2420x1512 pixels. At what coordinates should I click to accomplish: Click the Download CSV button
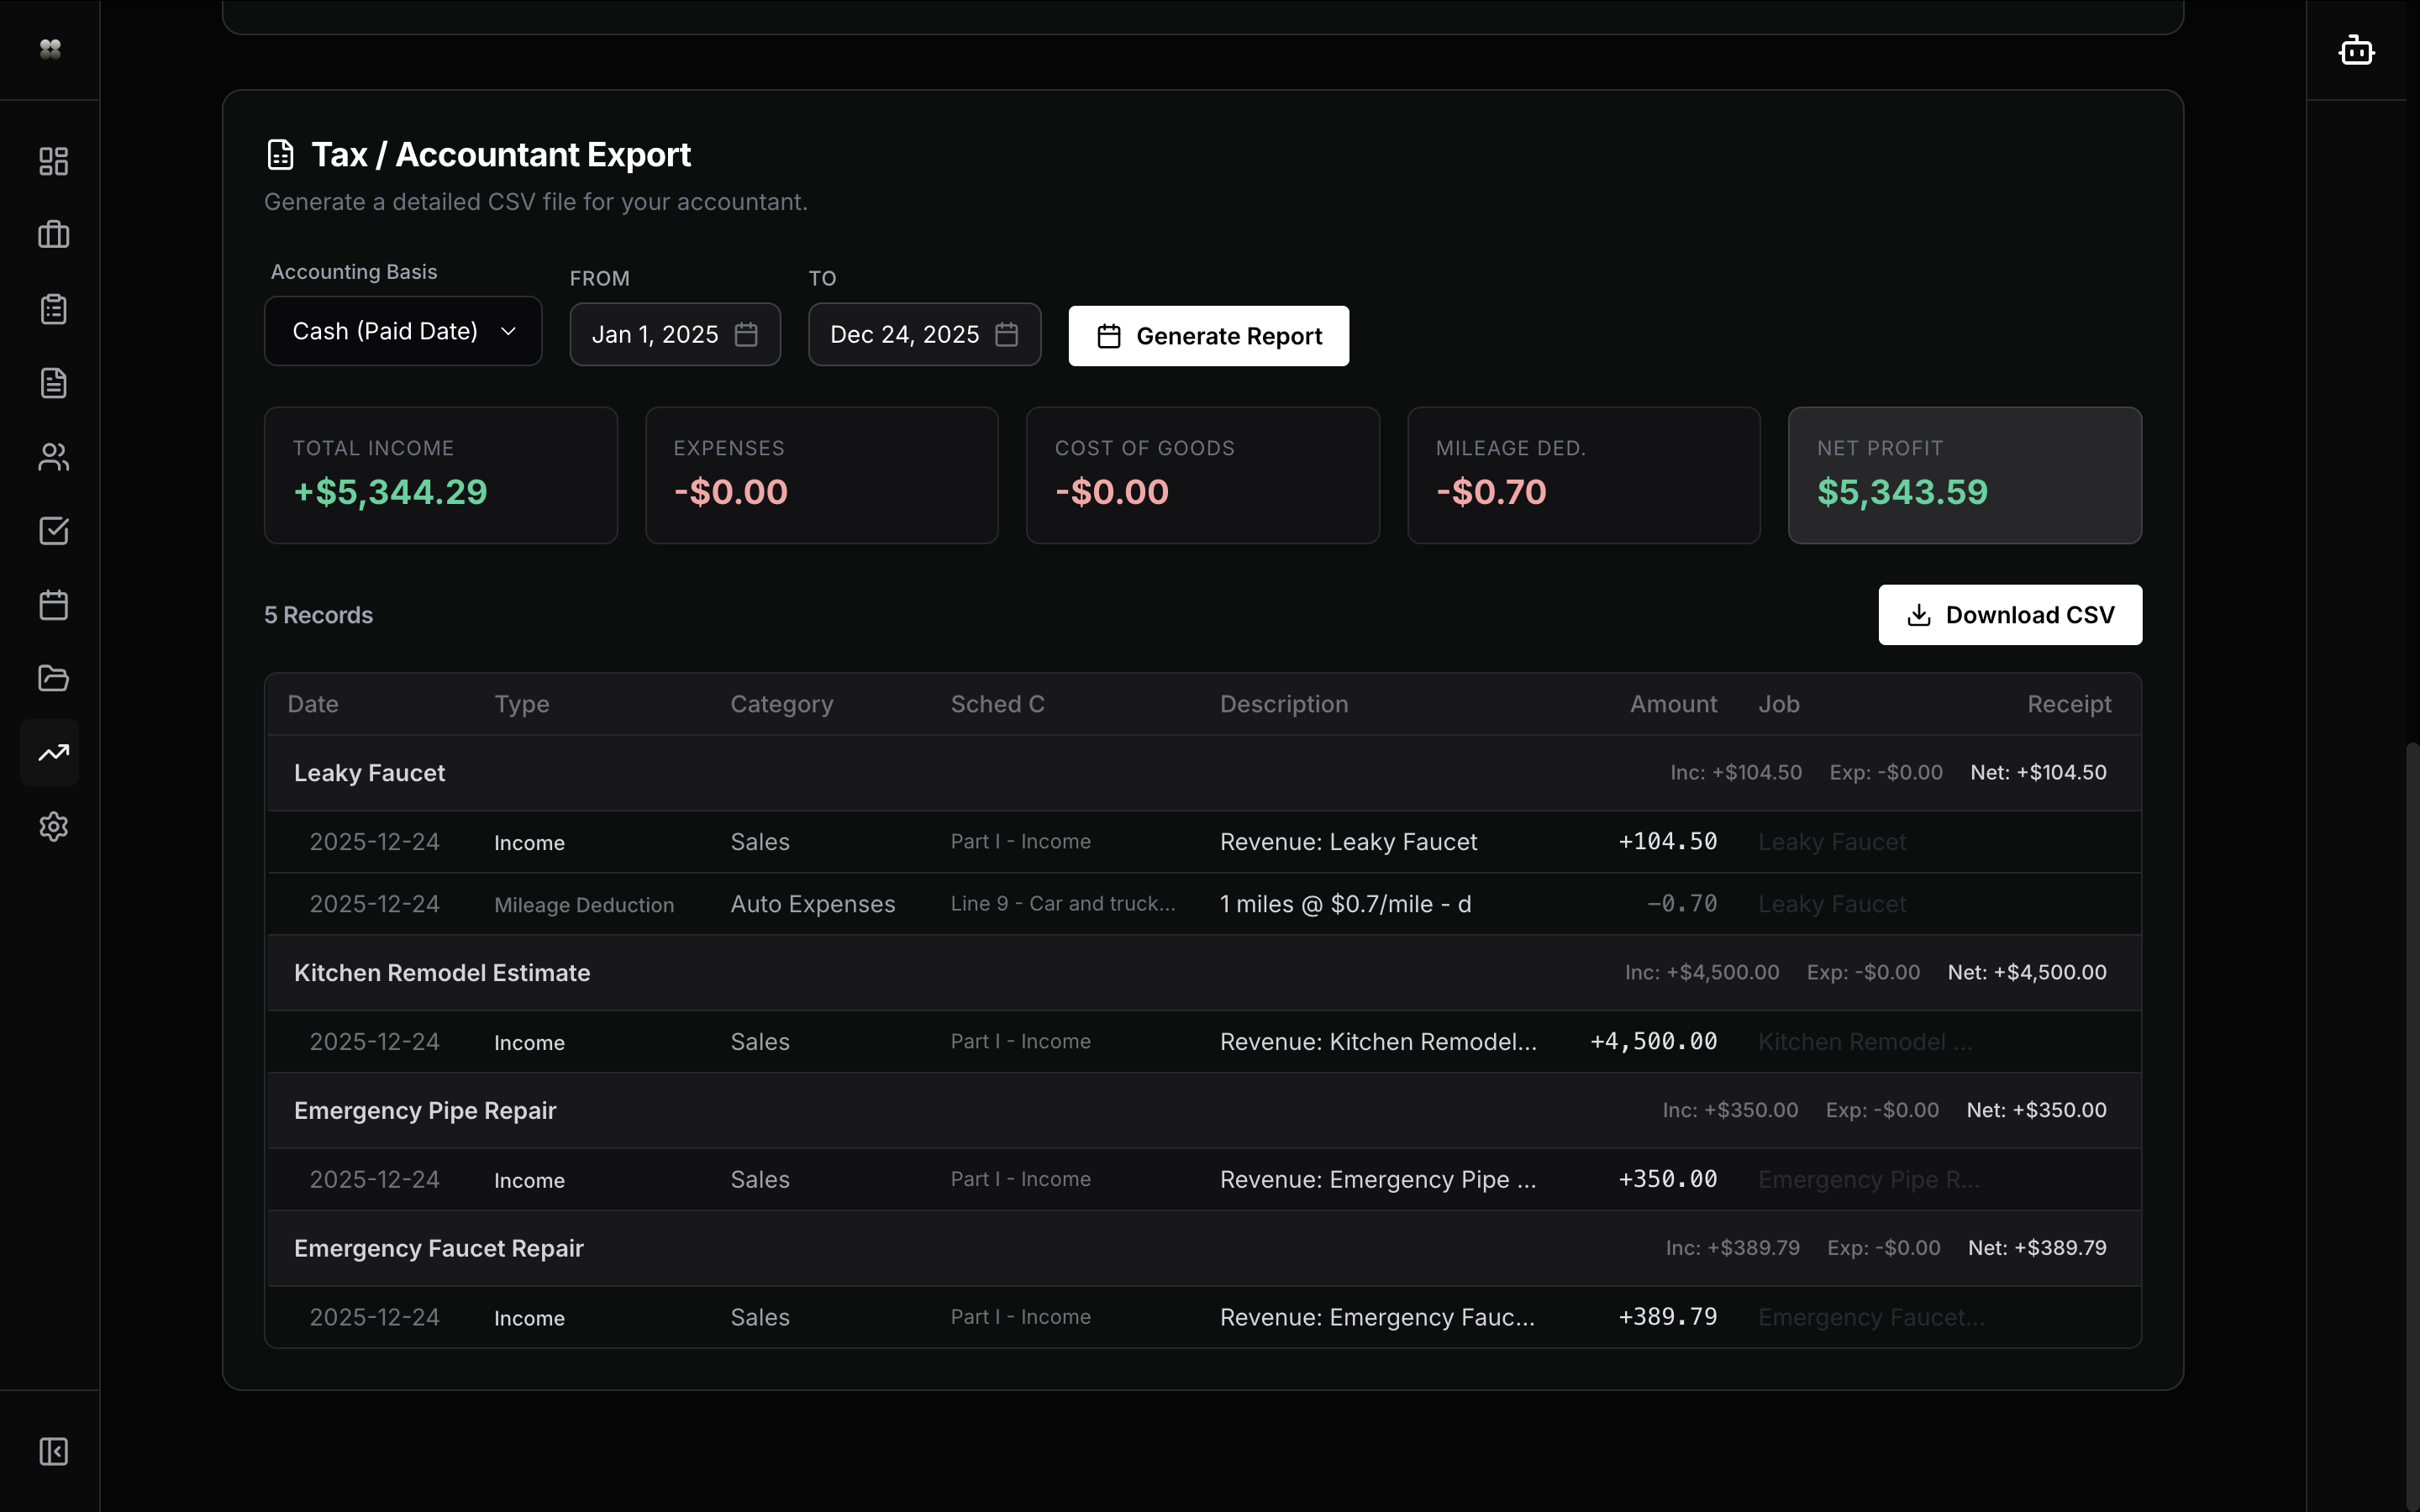[2010, 614]
